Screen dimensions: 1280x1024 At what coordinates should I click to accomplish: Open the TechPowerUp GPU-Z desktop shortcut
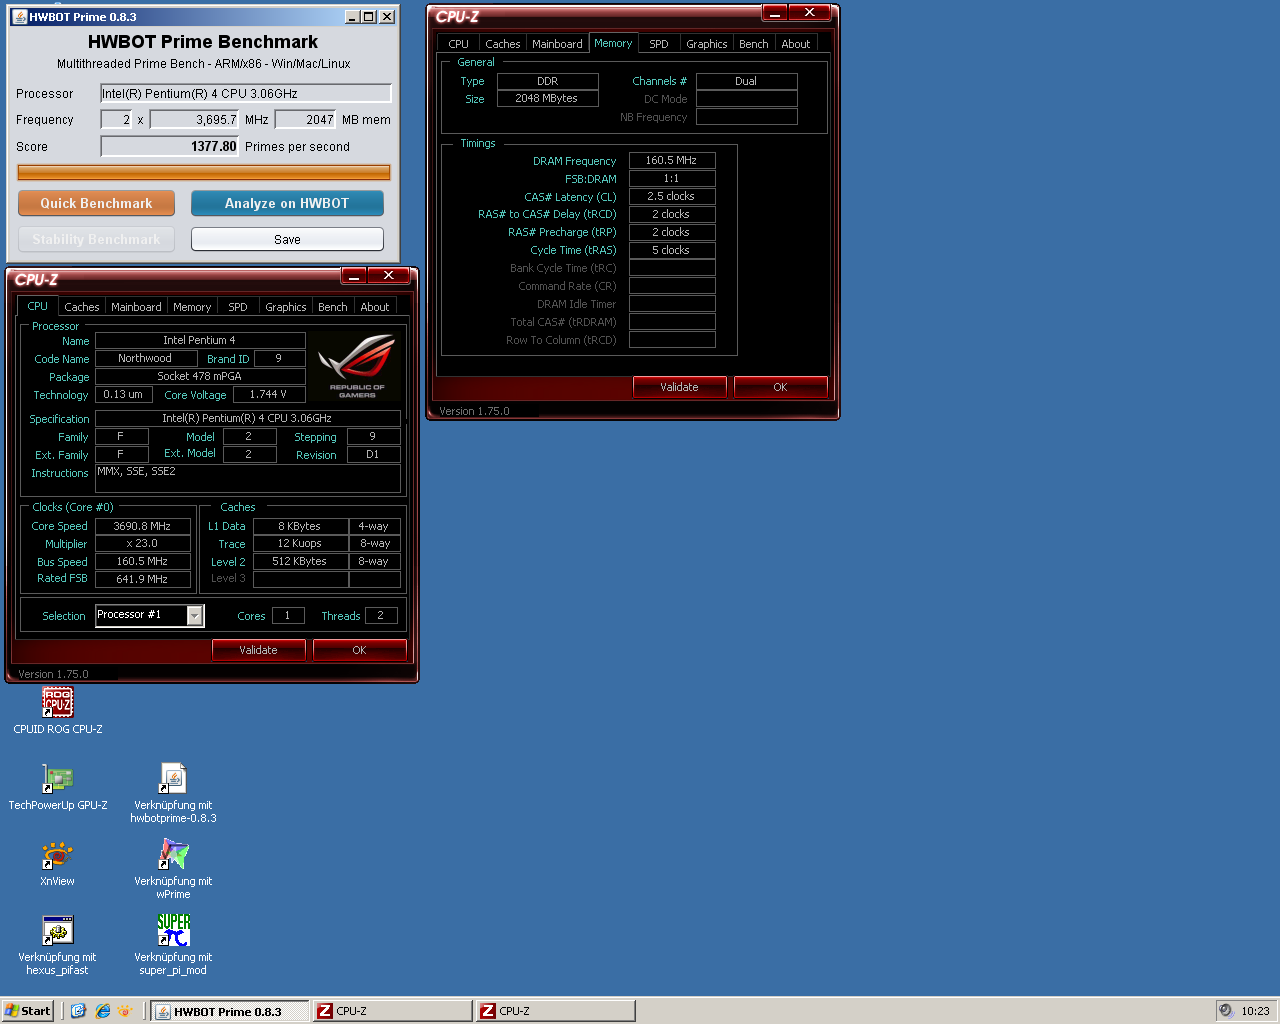click(57, 779)
